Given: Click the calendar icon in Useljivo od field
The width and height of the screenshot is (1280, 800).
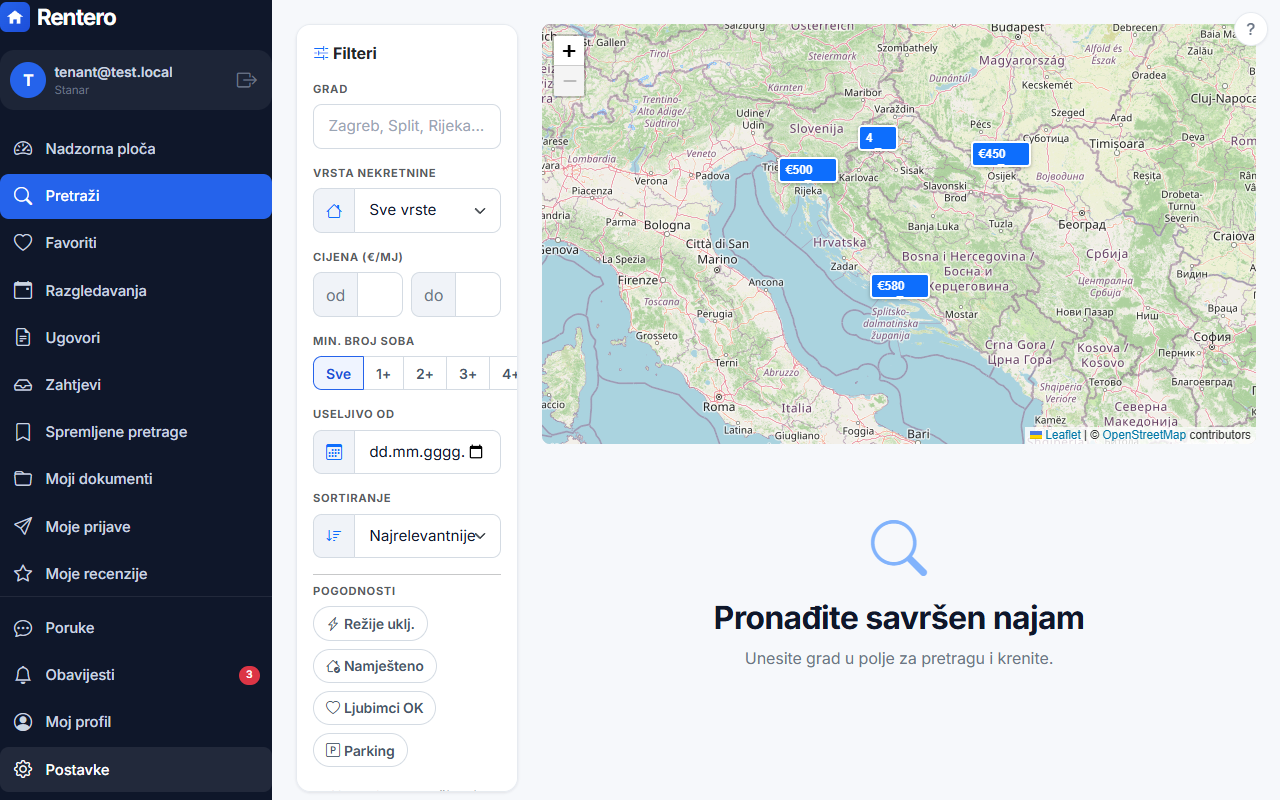Looking at the screenshot, I should 334,452.
